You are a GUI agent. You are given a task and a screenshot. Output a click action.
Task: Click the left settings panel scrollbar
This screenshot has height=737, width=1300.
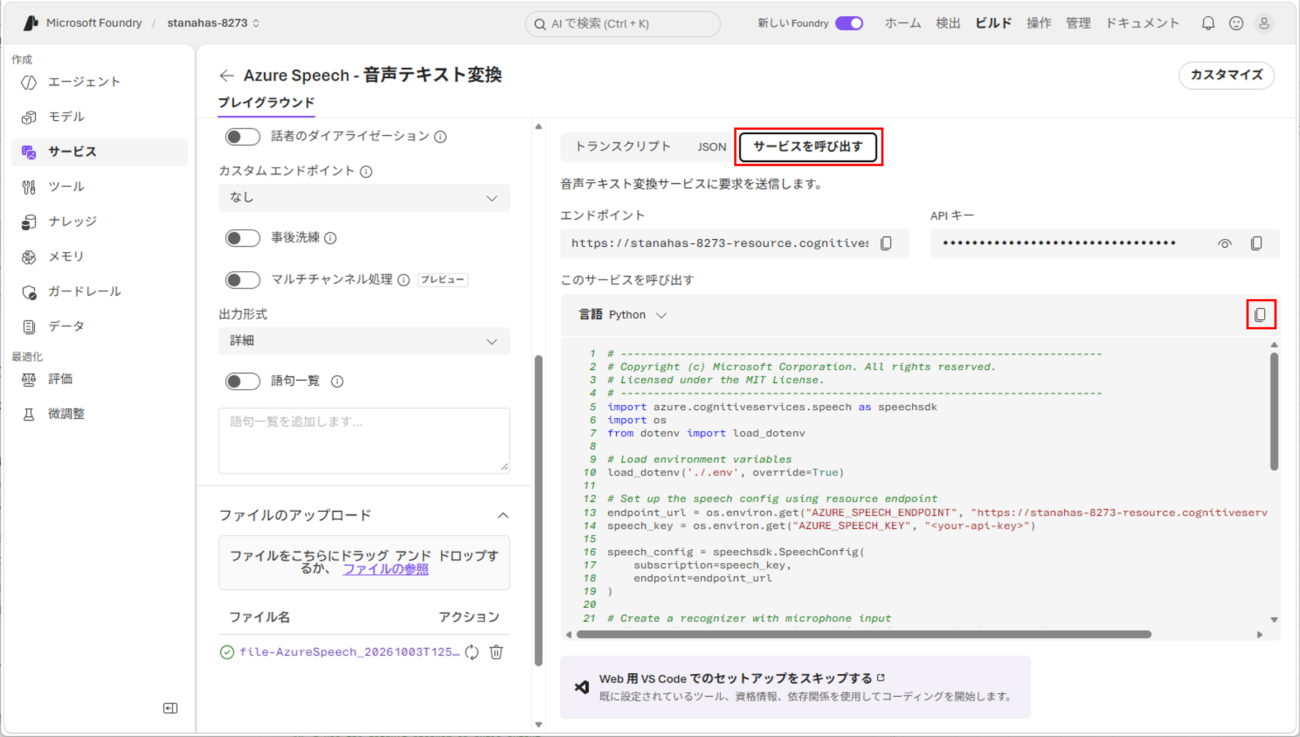539,510
